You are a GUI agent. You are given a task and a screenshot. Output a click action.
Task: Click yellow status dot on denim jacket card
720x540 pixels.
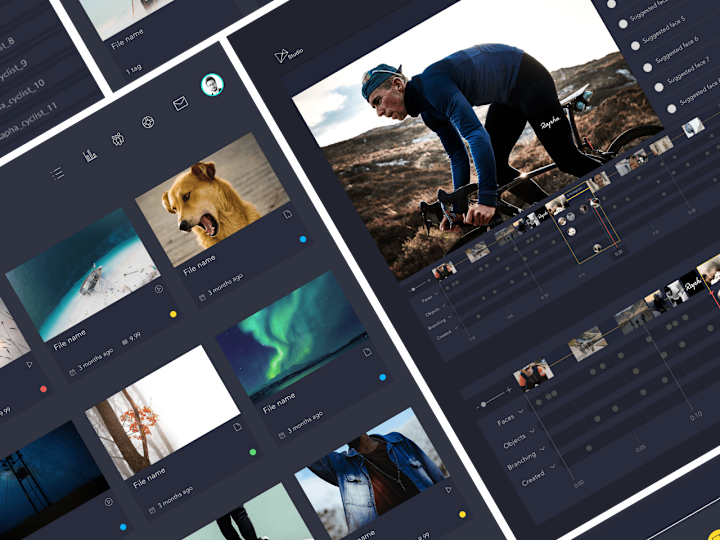pos(462,514)
